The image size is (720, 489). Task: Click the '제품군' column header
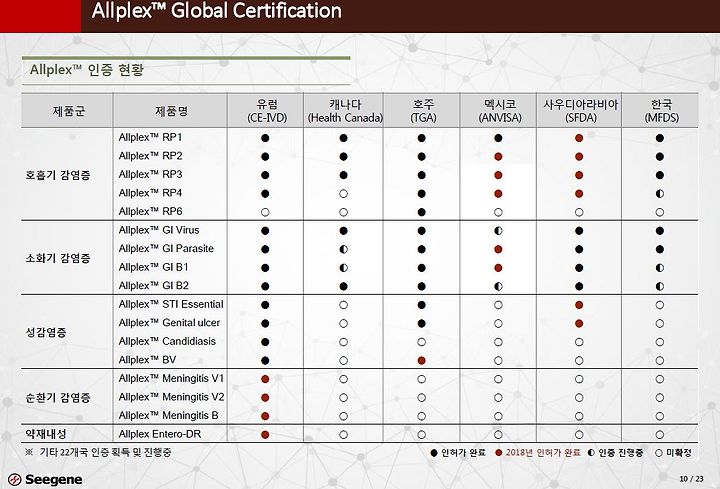69,111
